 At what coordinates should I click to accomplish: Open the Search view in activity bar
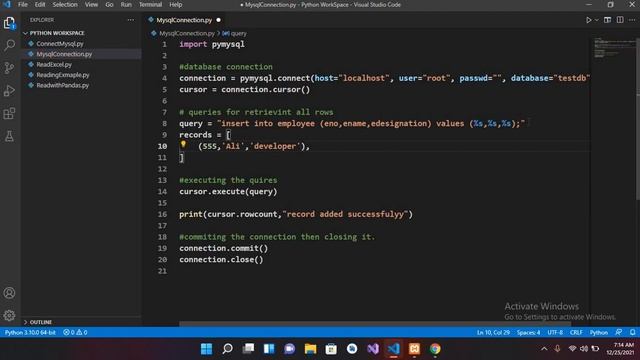[9, 45]
